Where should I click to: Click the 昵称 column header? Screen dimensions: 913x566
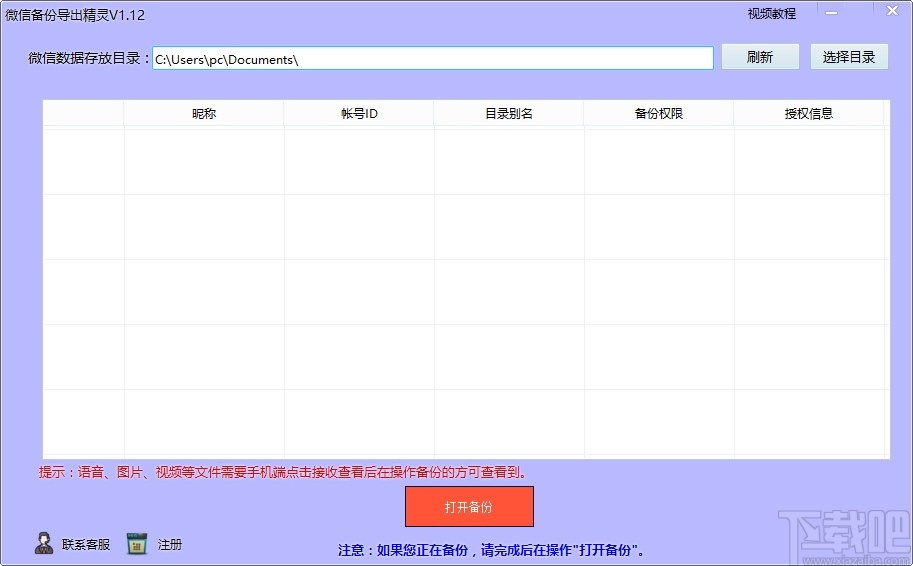click(204, 114)
